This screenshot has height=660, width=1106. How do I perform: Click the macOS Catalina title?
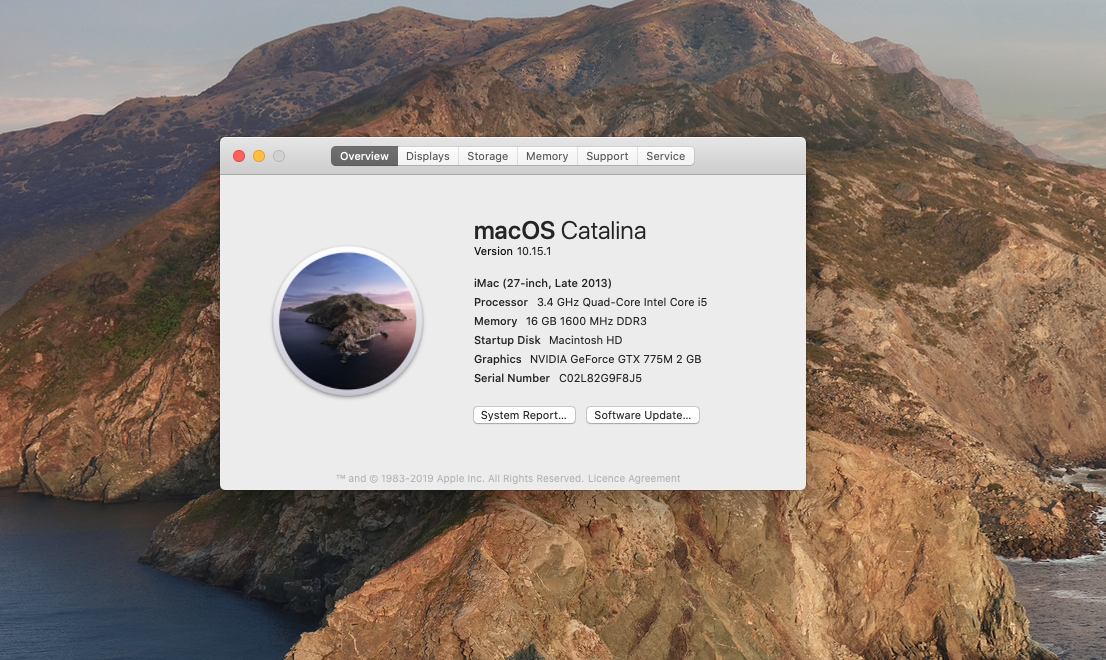coord(560,231)
